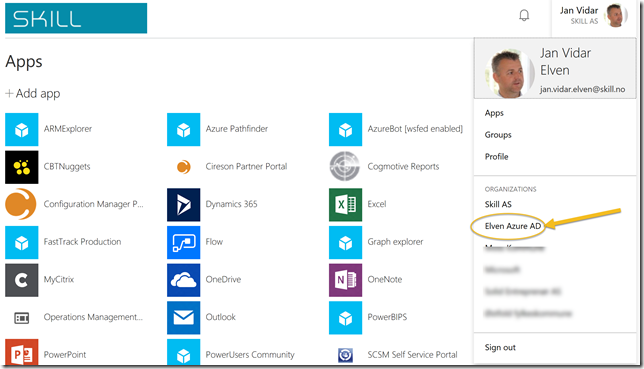Open the Excel app icon
644x369 pixels.
pos(345,205)
